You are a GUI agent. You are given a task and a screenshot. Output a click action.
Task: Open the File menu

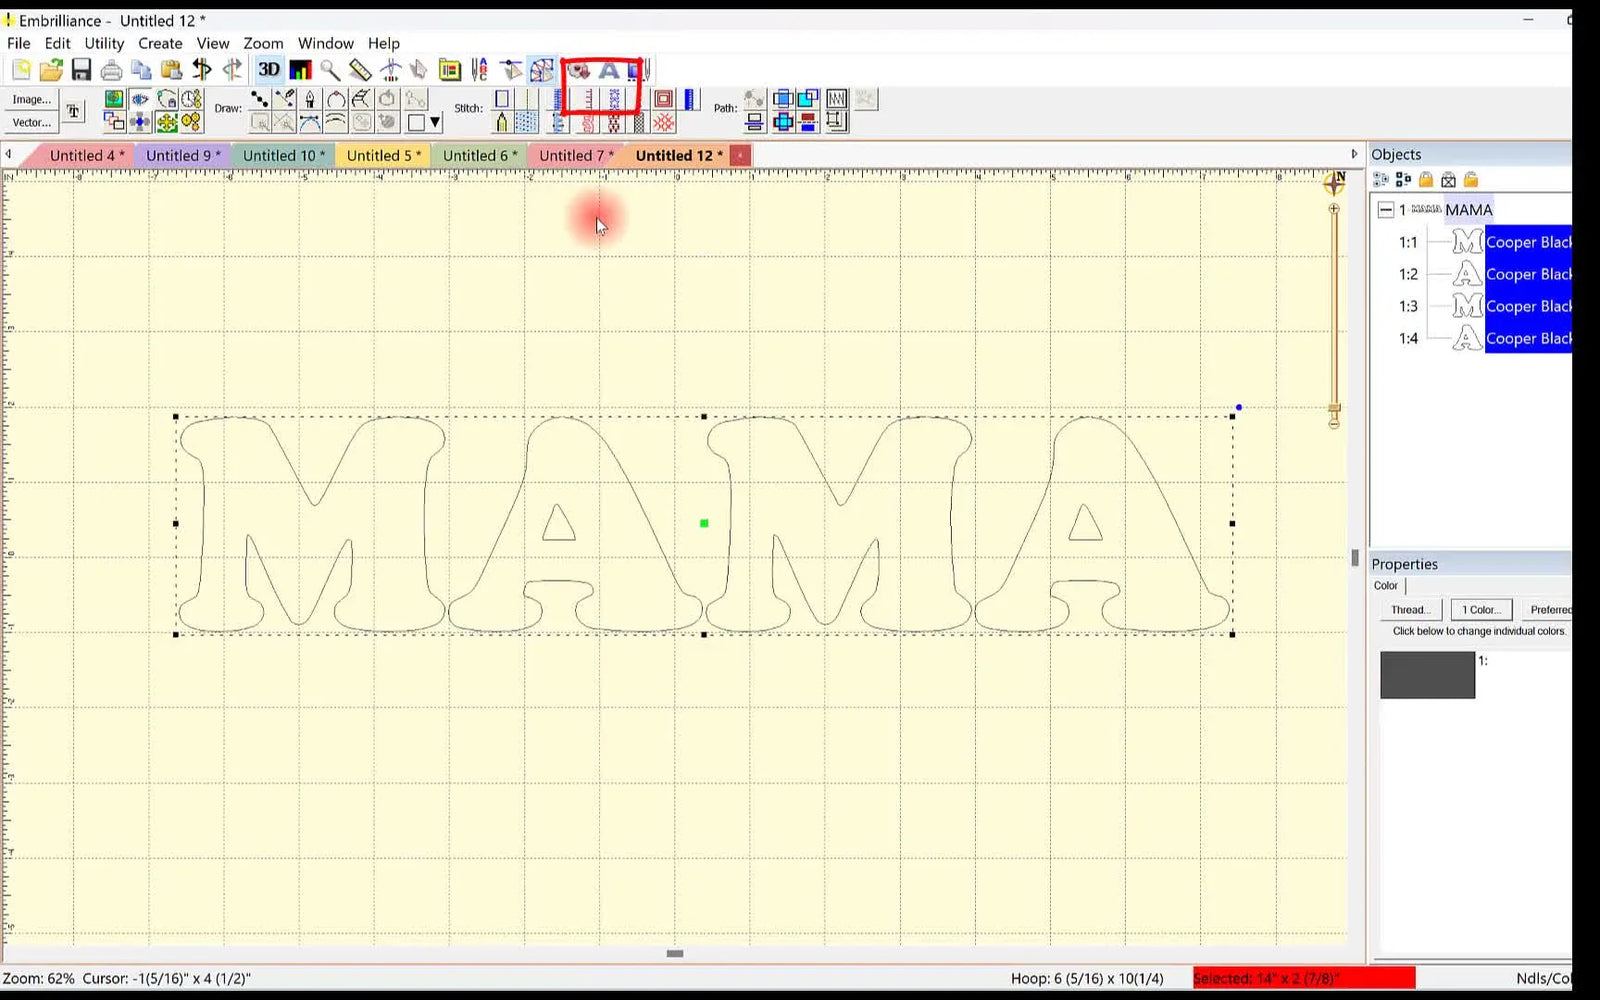pyautogui.click(x=18, y=43)
